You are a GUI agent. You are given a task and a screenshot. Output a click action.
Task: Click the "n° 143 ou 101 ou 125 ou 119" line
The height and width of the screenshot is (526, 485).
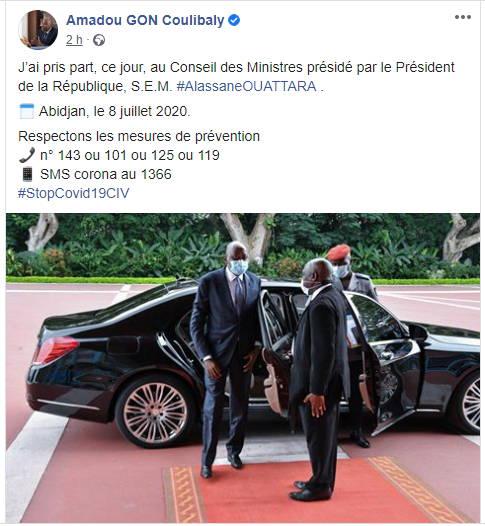[130, 155]
